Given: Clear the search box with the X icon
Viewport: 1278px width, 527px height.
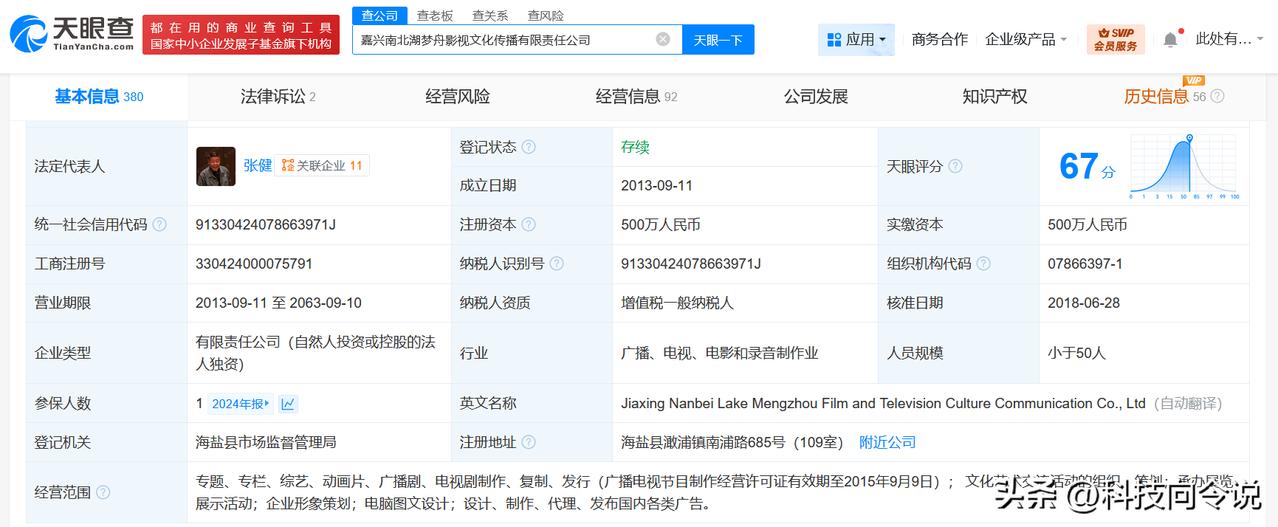Looking at the screenshot, I should tap(663, 39).
